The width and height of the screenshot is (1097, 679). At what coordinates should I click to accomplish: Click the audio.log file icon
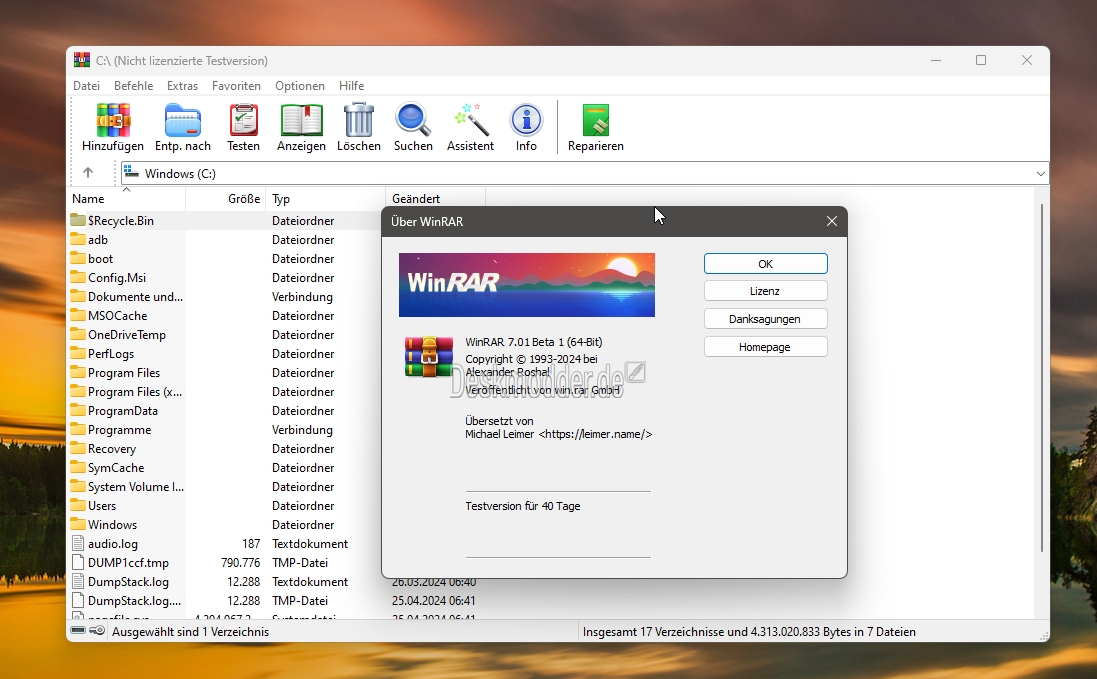click(x=78, y=543)
